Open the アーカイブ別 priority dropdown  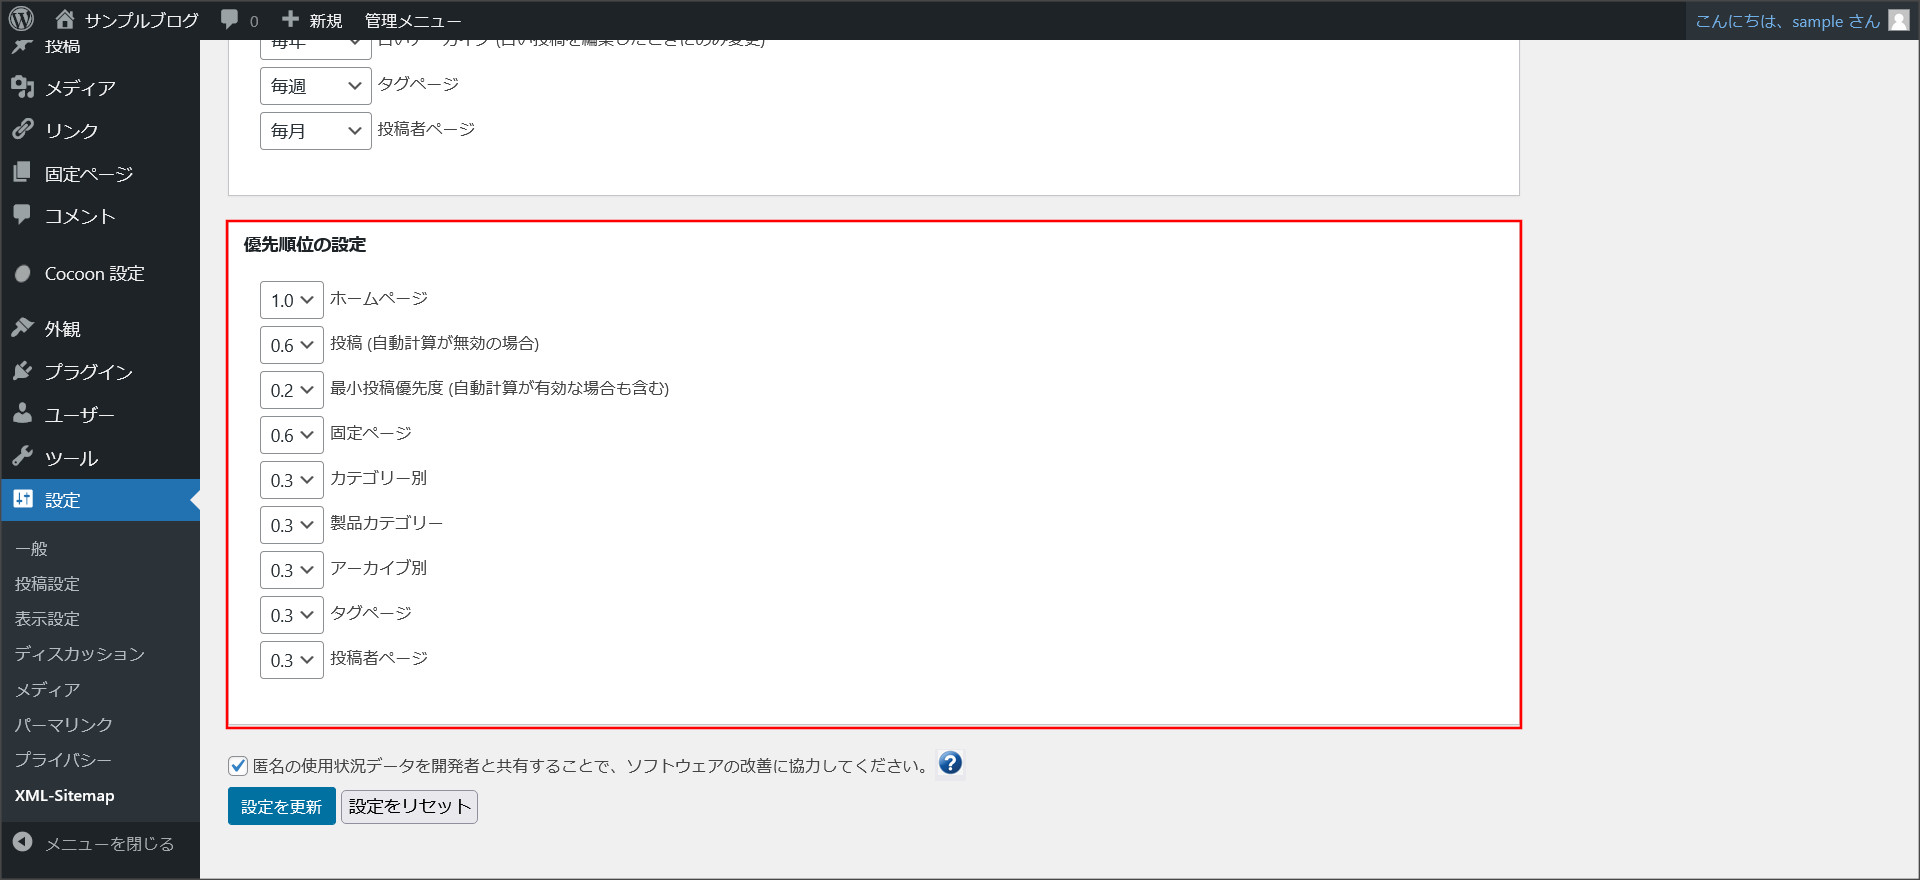[292, 570]
